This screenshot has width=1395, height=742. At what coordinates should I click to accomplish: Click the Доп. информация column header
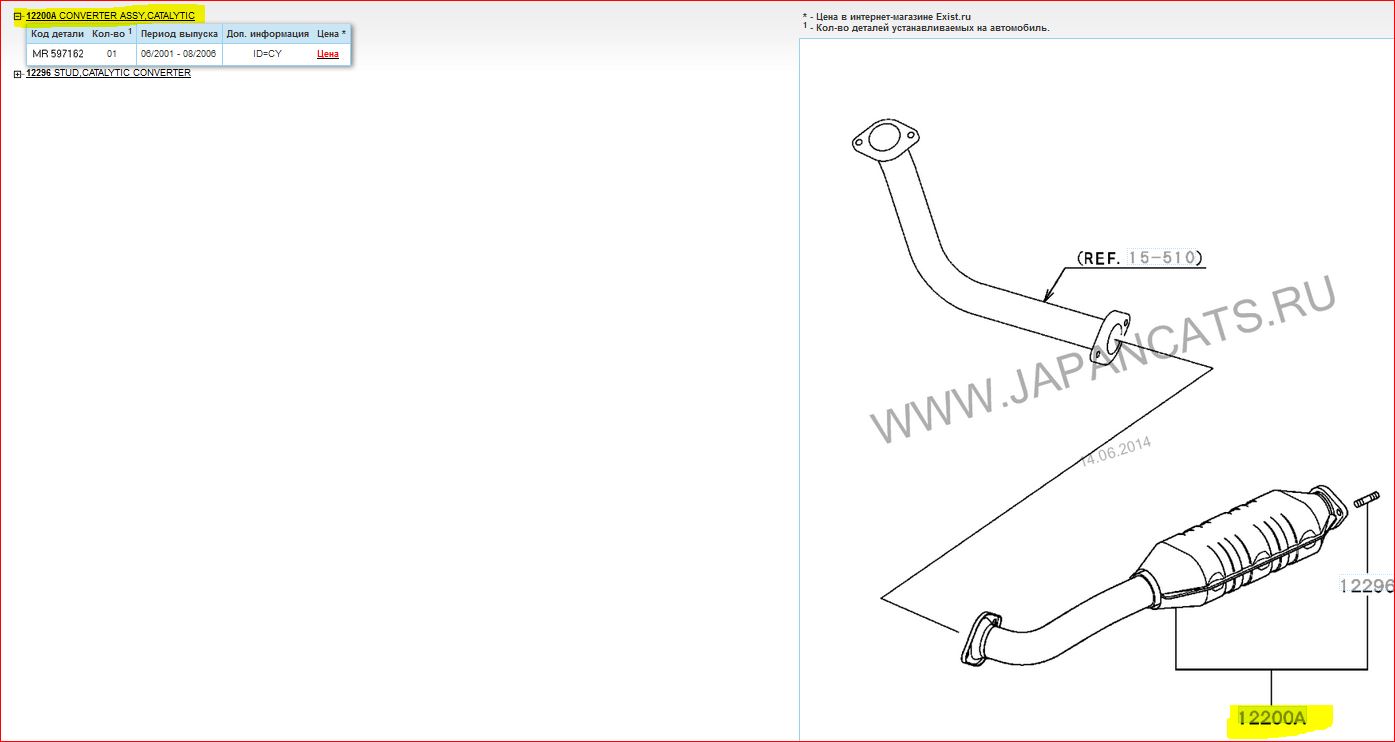click(267, 34)
